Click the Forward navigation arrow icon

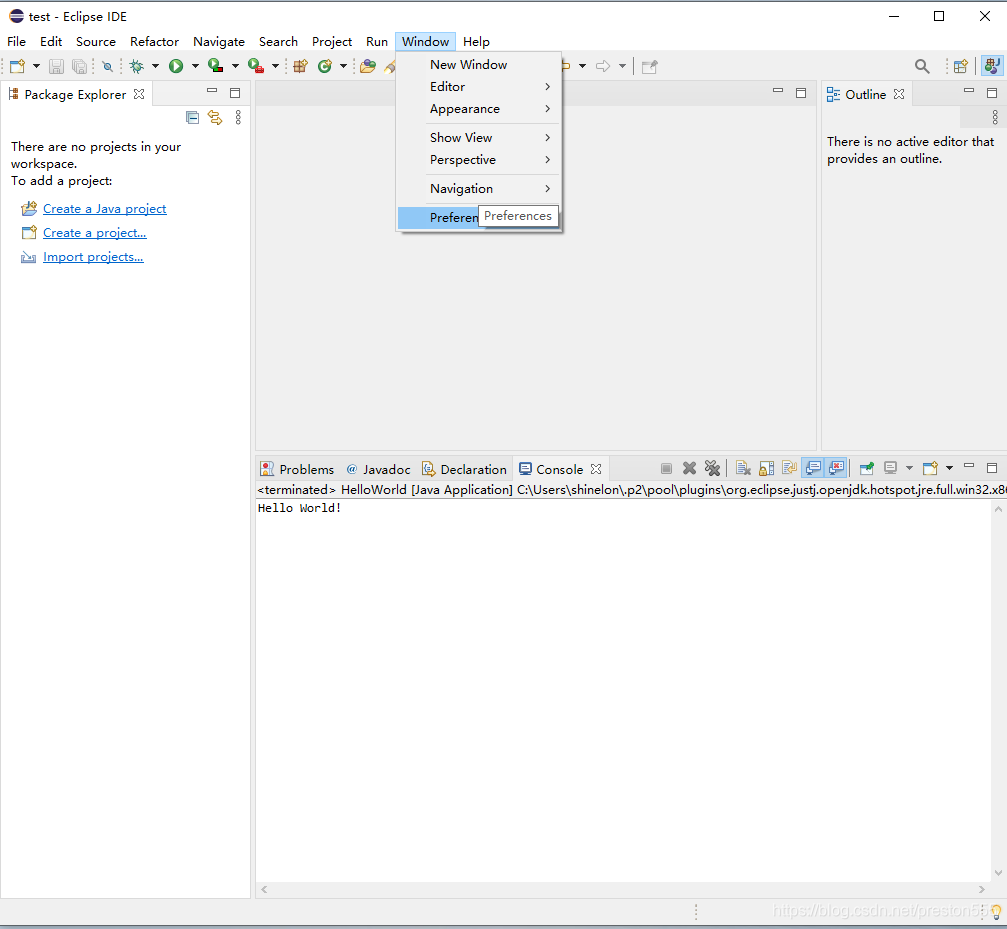pyautogui.click(x=602, y=66)
